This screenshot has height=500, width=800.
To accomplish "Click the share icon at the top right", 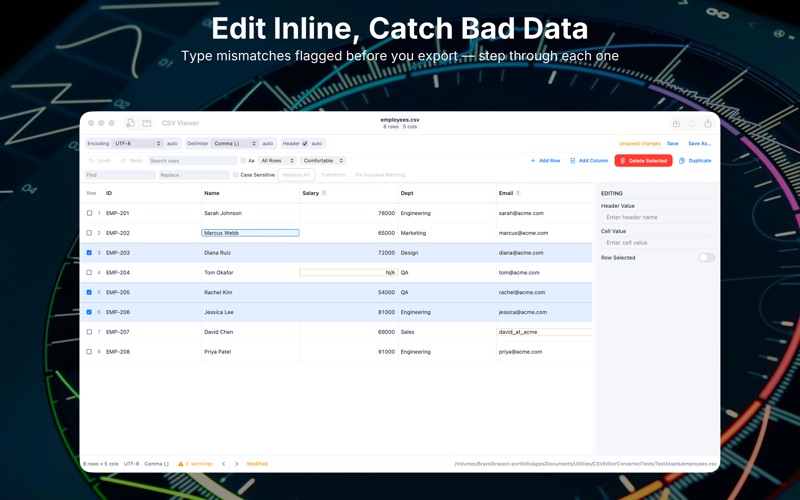I will pyautogui.click(x=708, y=123).
